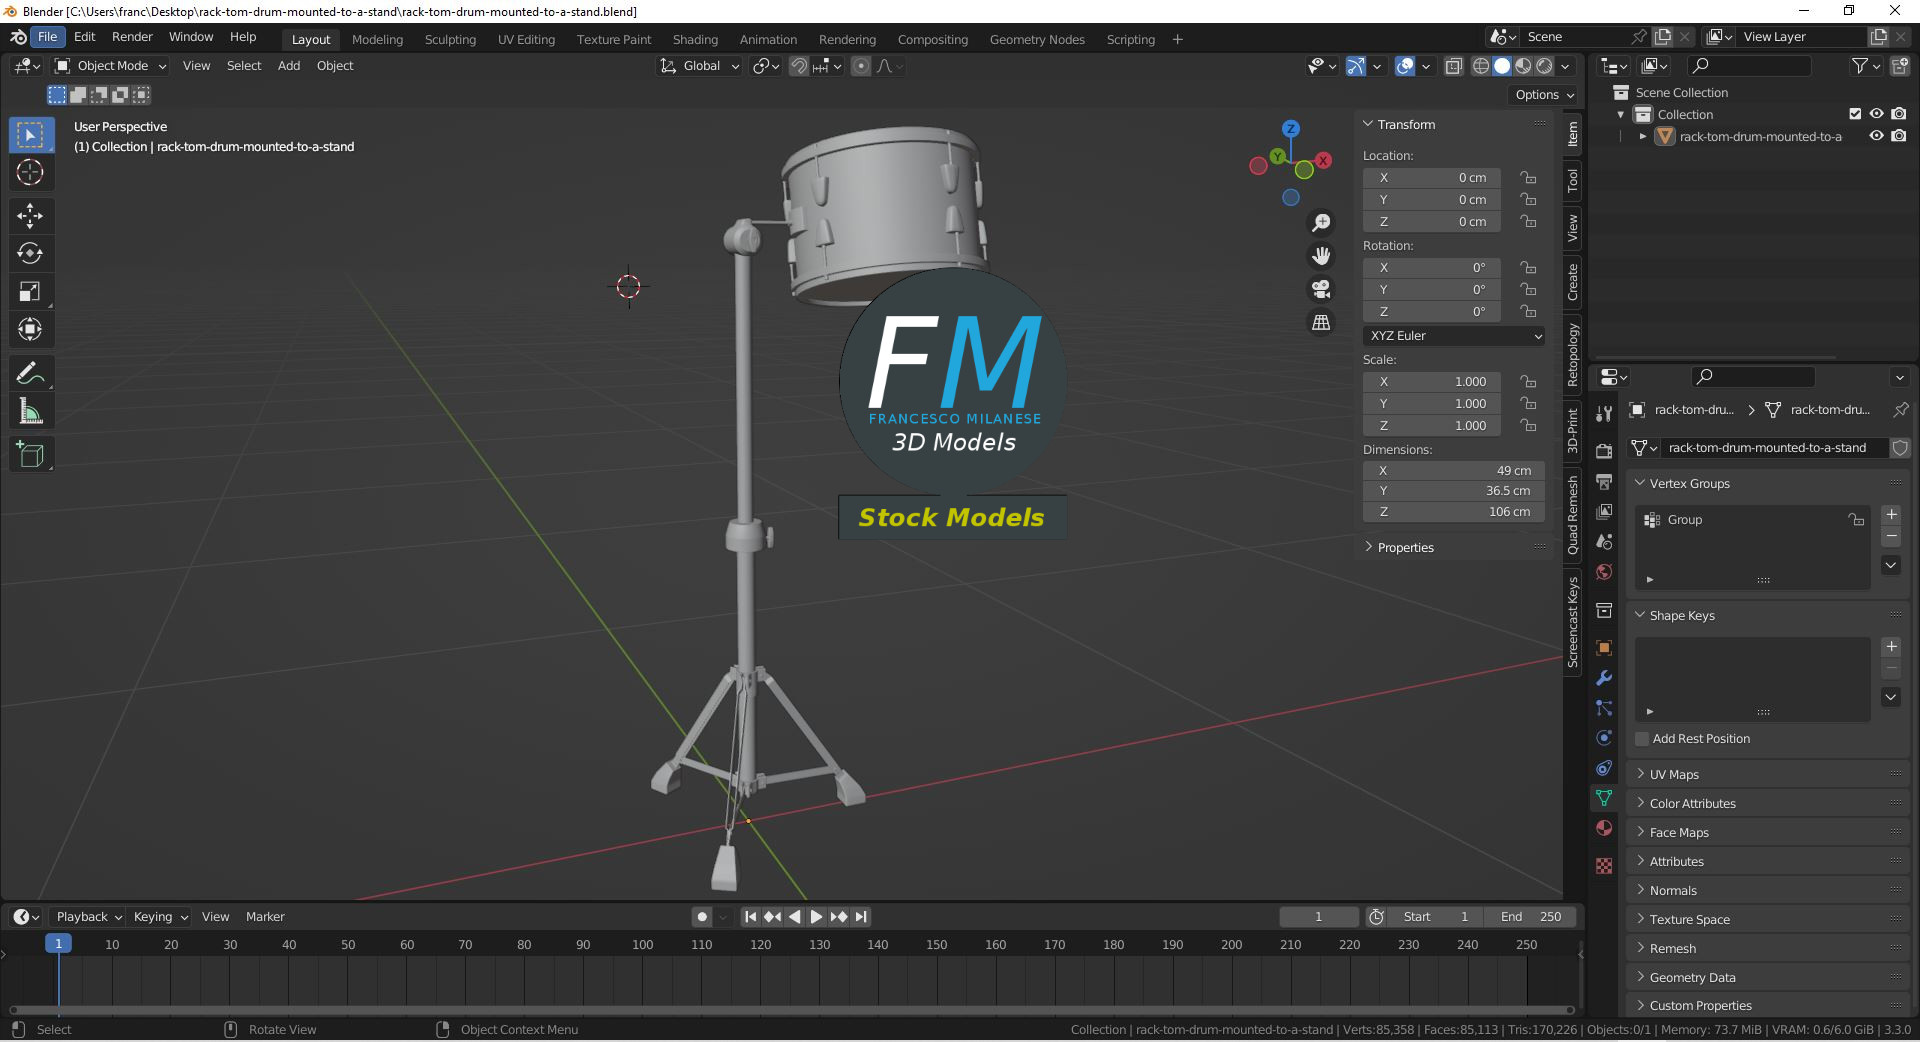Open the World properties tab icon
The width and height of the screenshot is (1920, 1042).
[1604, 572]
